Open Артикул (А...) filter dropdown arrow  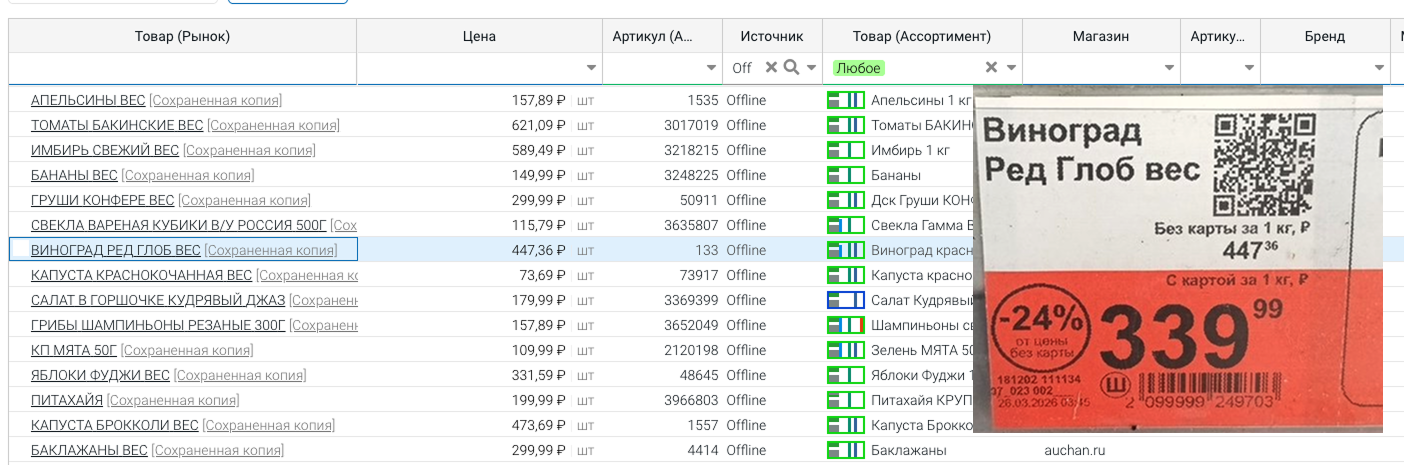coord(711,68)
